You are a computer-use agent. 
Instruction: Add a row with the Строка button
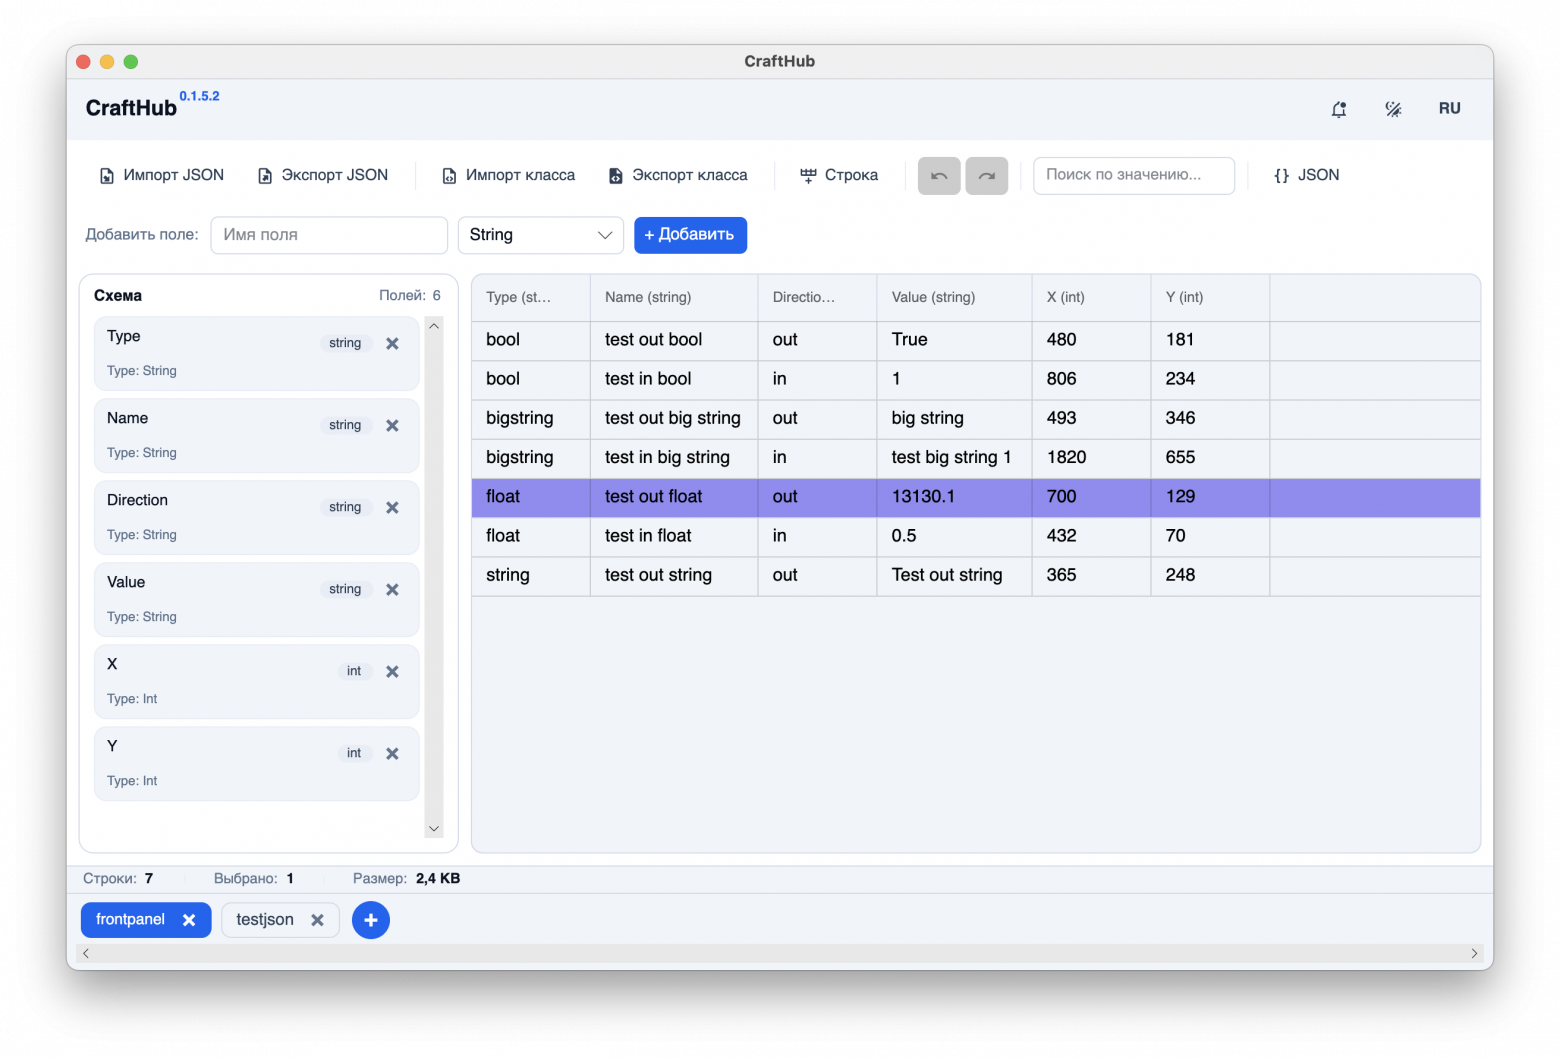[839, 175]
